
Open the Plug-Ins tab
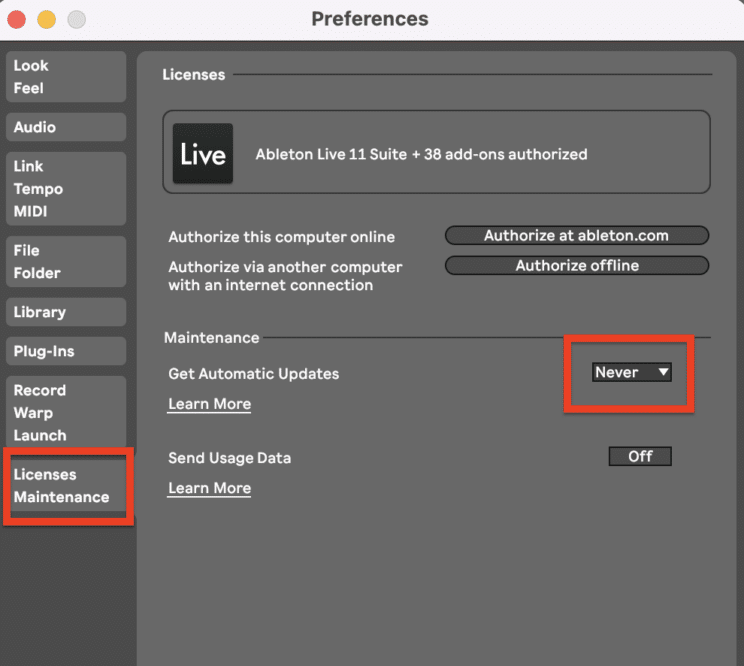pyautogui.click(x=66, y=351)
